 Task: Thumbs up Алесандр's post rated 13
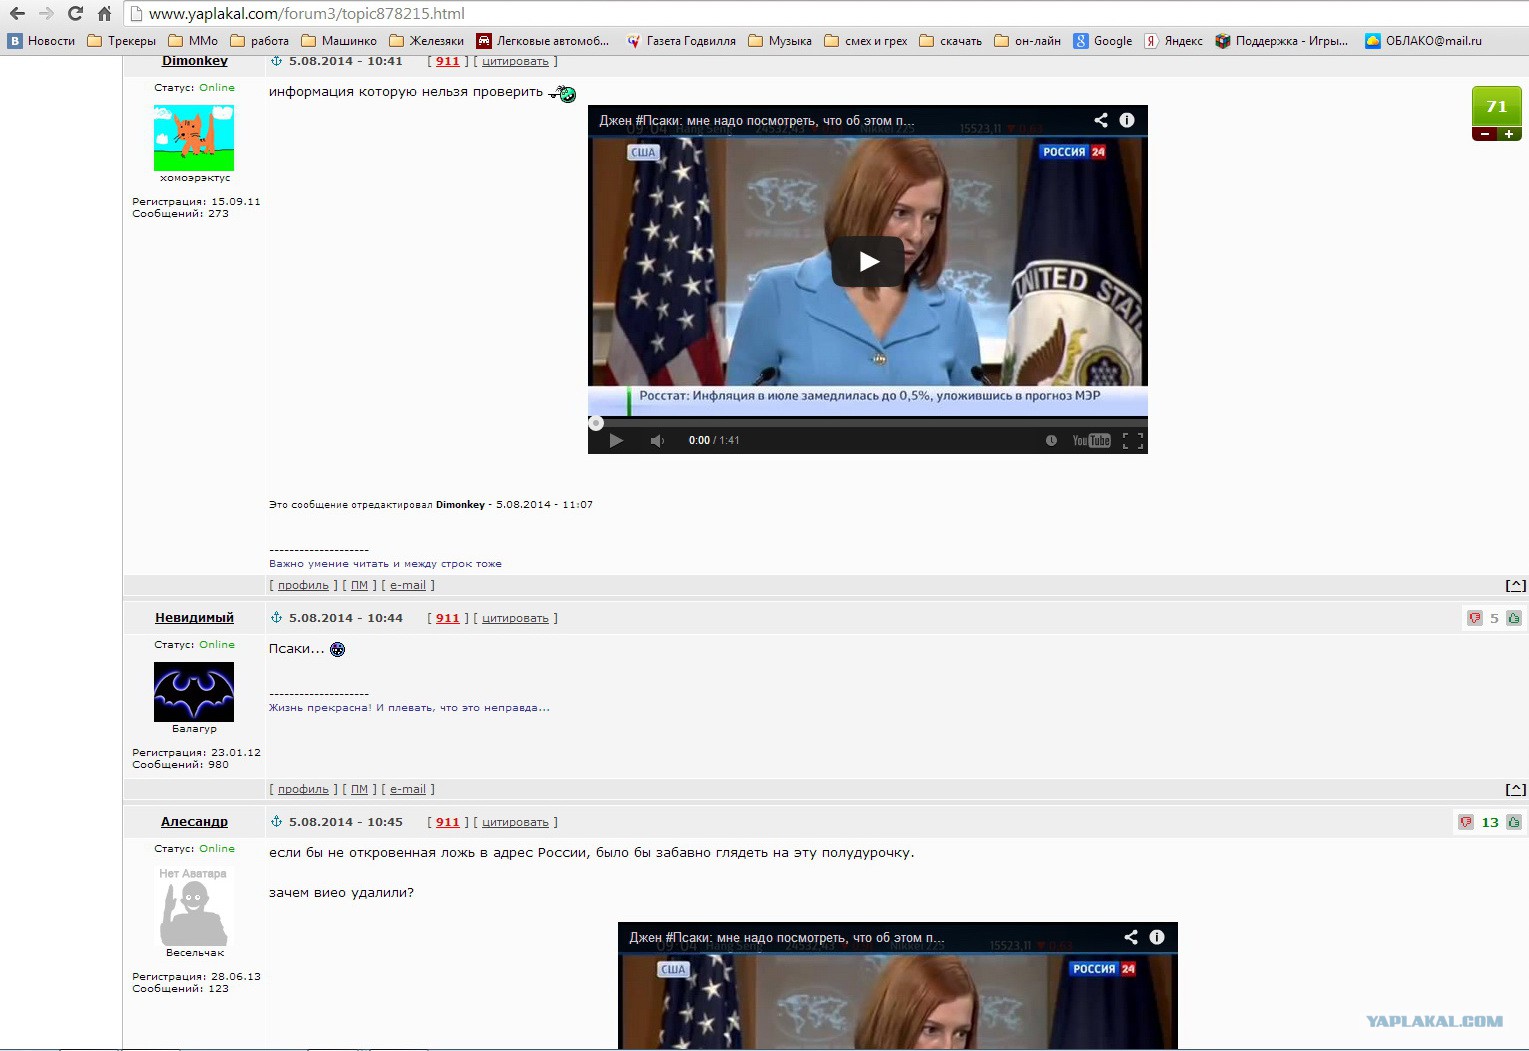coord(1514,822)
